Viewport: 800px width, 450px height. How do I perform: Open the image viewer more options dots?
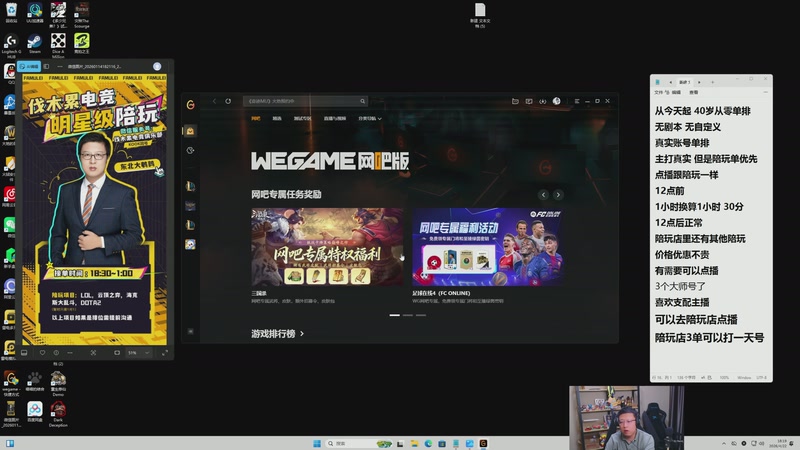tap(60, 66)
